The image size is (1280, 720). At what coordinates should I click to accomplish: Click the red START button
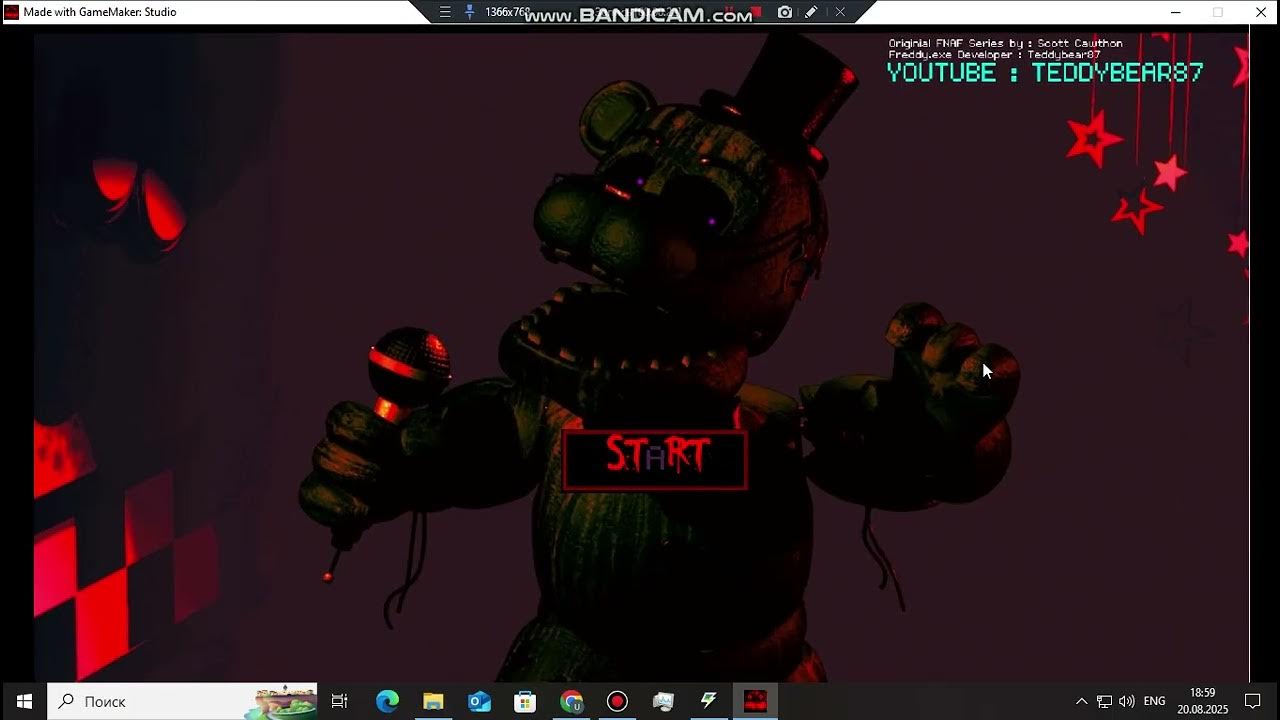coord(655,459)
